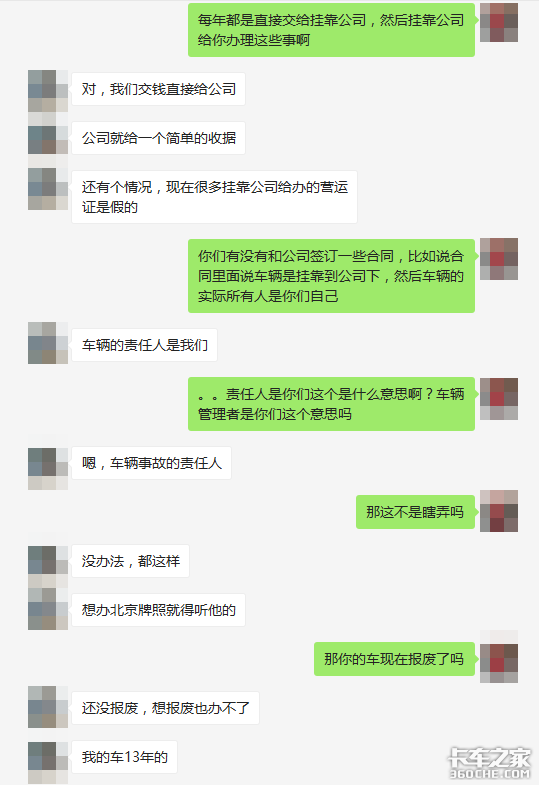Screen dimensions: 539x785
Task: Click the sender avatar beside '那这不是瞎弄吗'
Action: tap(498, 511)
